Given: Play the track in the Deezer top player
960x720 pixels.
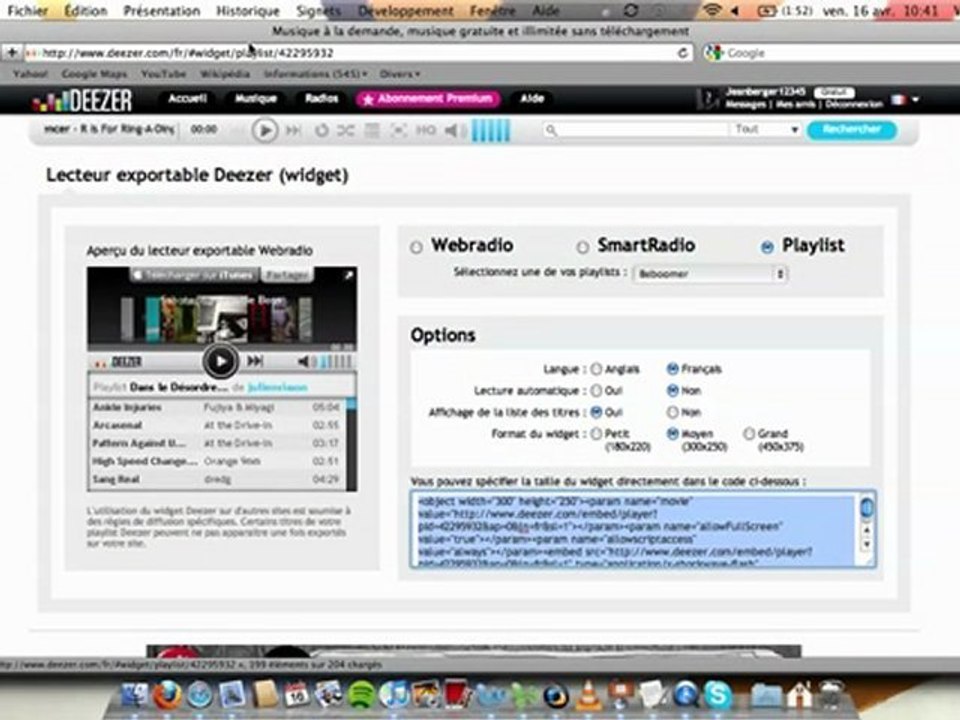Looking at the screenshot, I should coord(264,130).
